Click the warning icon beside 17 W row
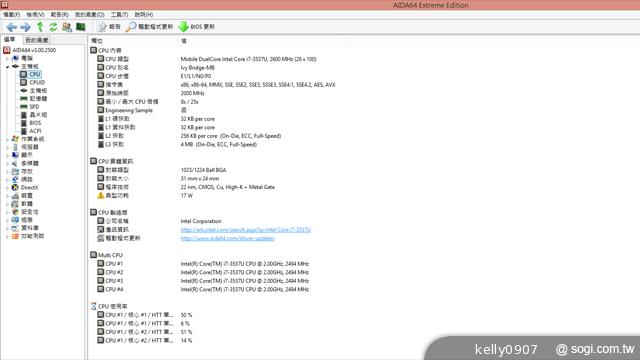Image resolution: width=640 pixels, height=360 pixels. pos(101,196)
